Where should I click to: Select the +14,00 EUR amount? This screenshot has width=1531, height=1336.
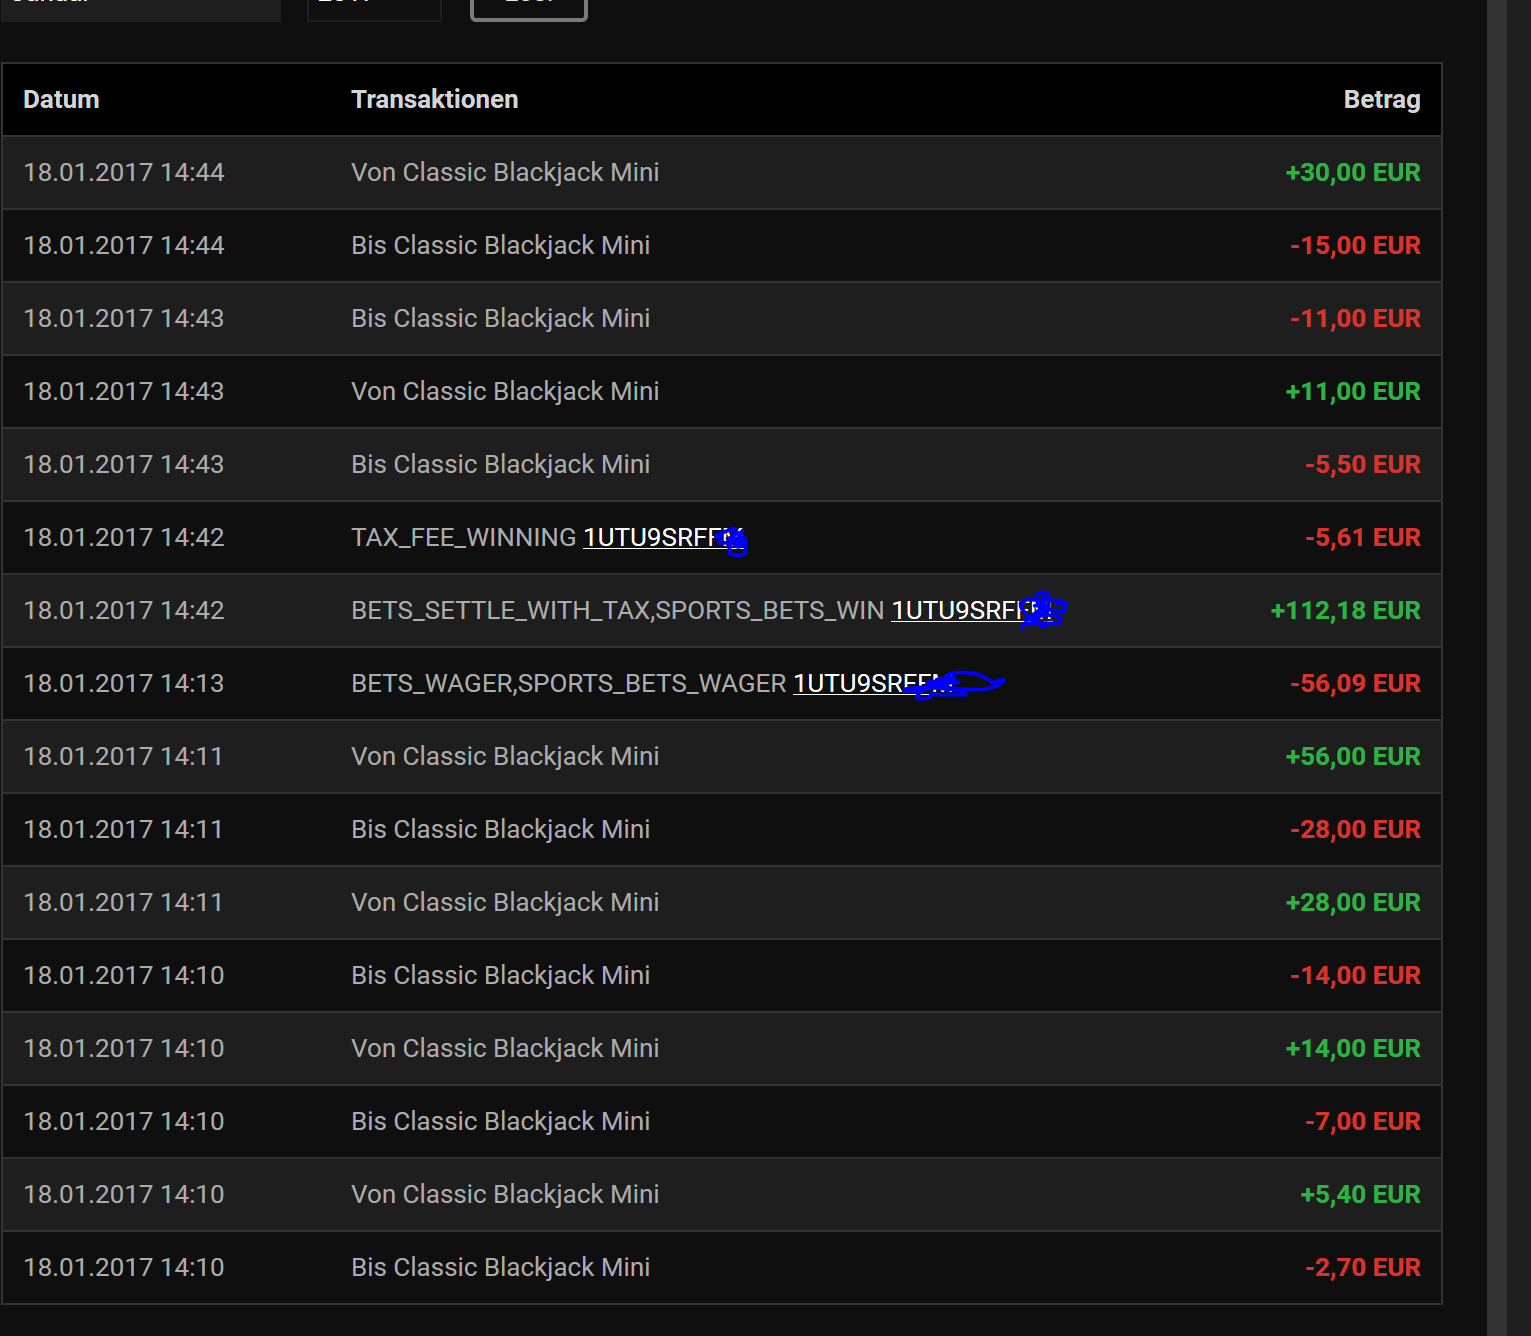[1353, 1048]
